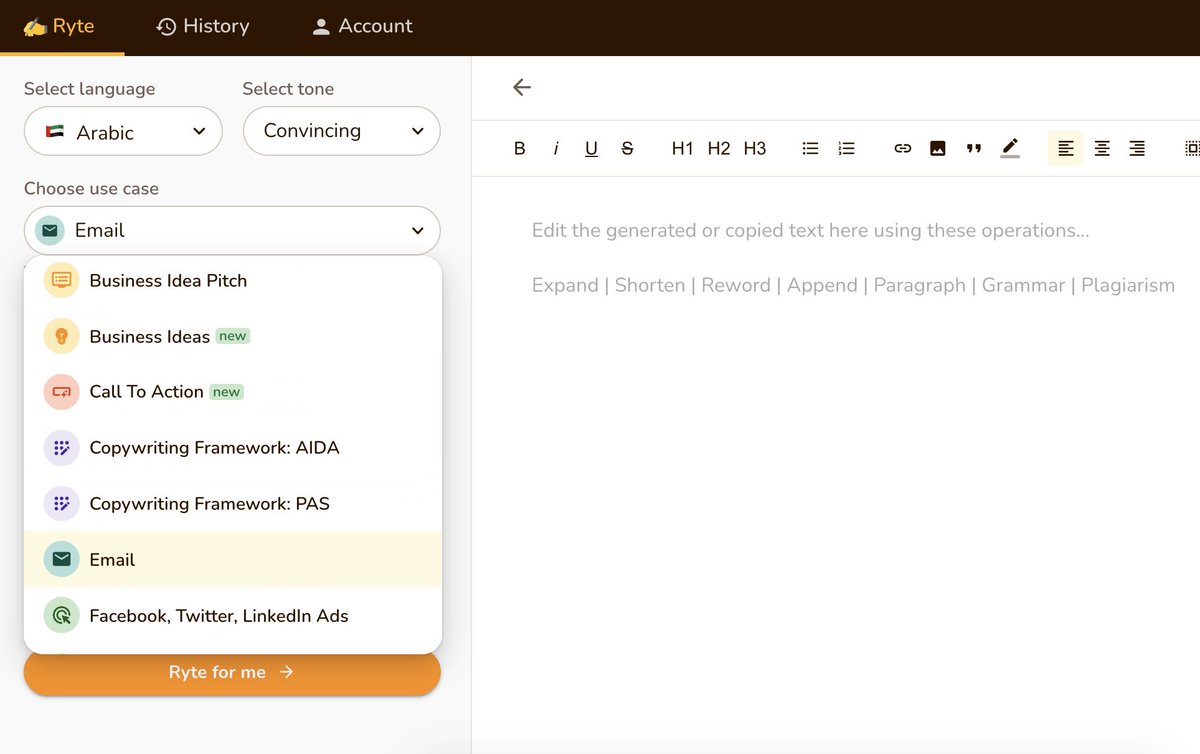Align text to the right
This screenshot has height=754, width=1200.
1137,148
